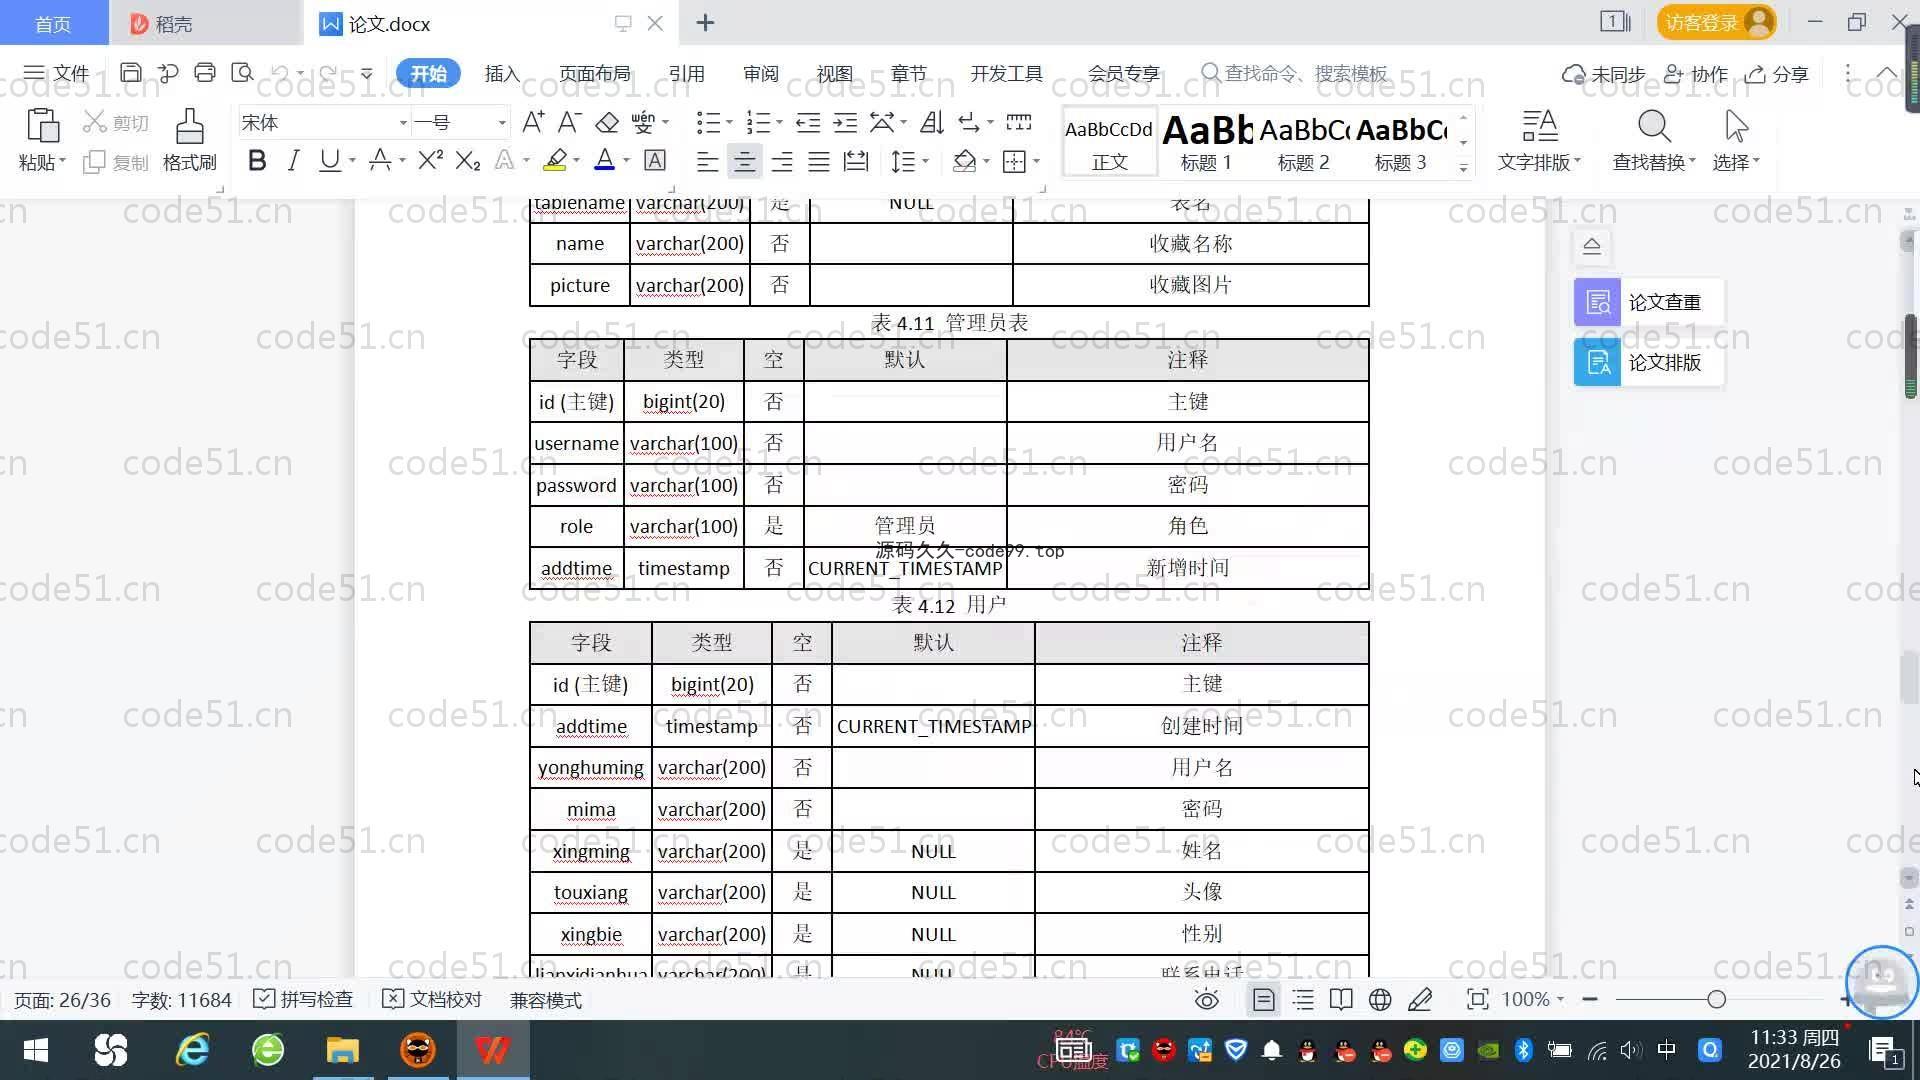This screenshot has height=1080, width=1920.
Task: Open the 论文查重 plagiarism check panel
Action: coord(1649,302)
